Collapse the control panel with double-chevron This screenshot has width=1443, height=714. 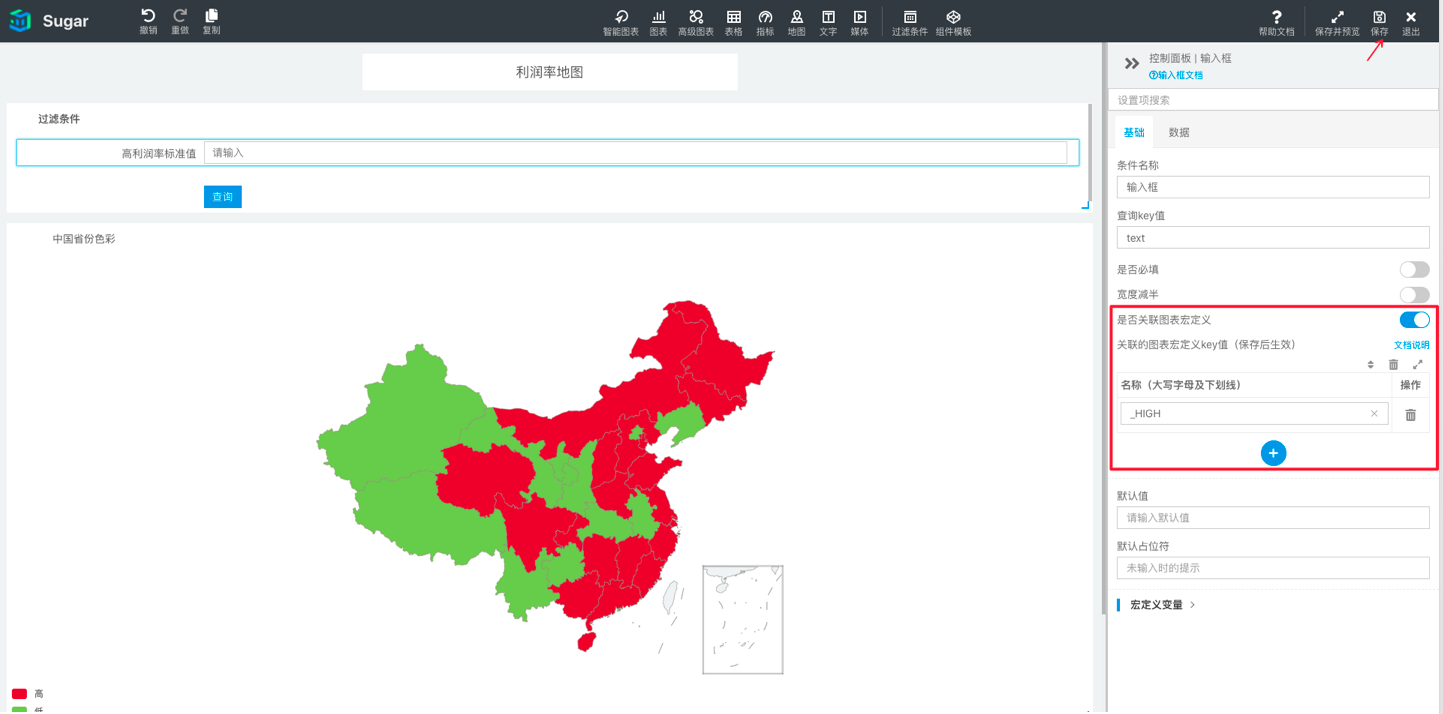1131,64
